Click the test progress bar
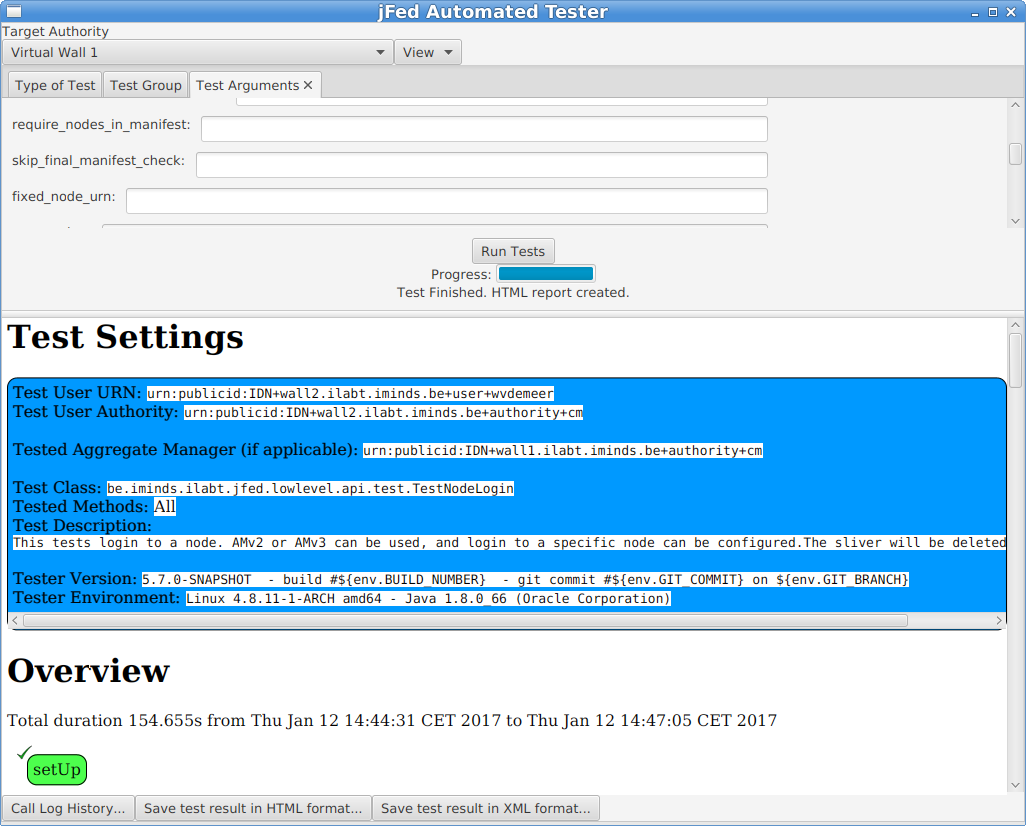 (546, 274)
